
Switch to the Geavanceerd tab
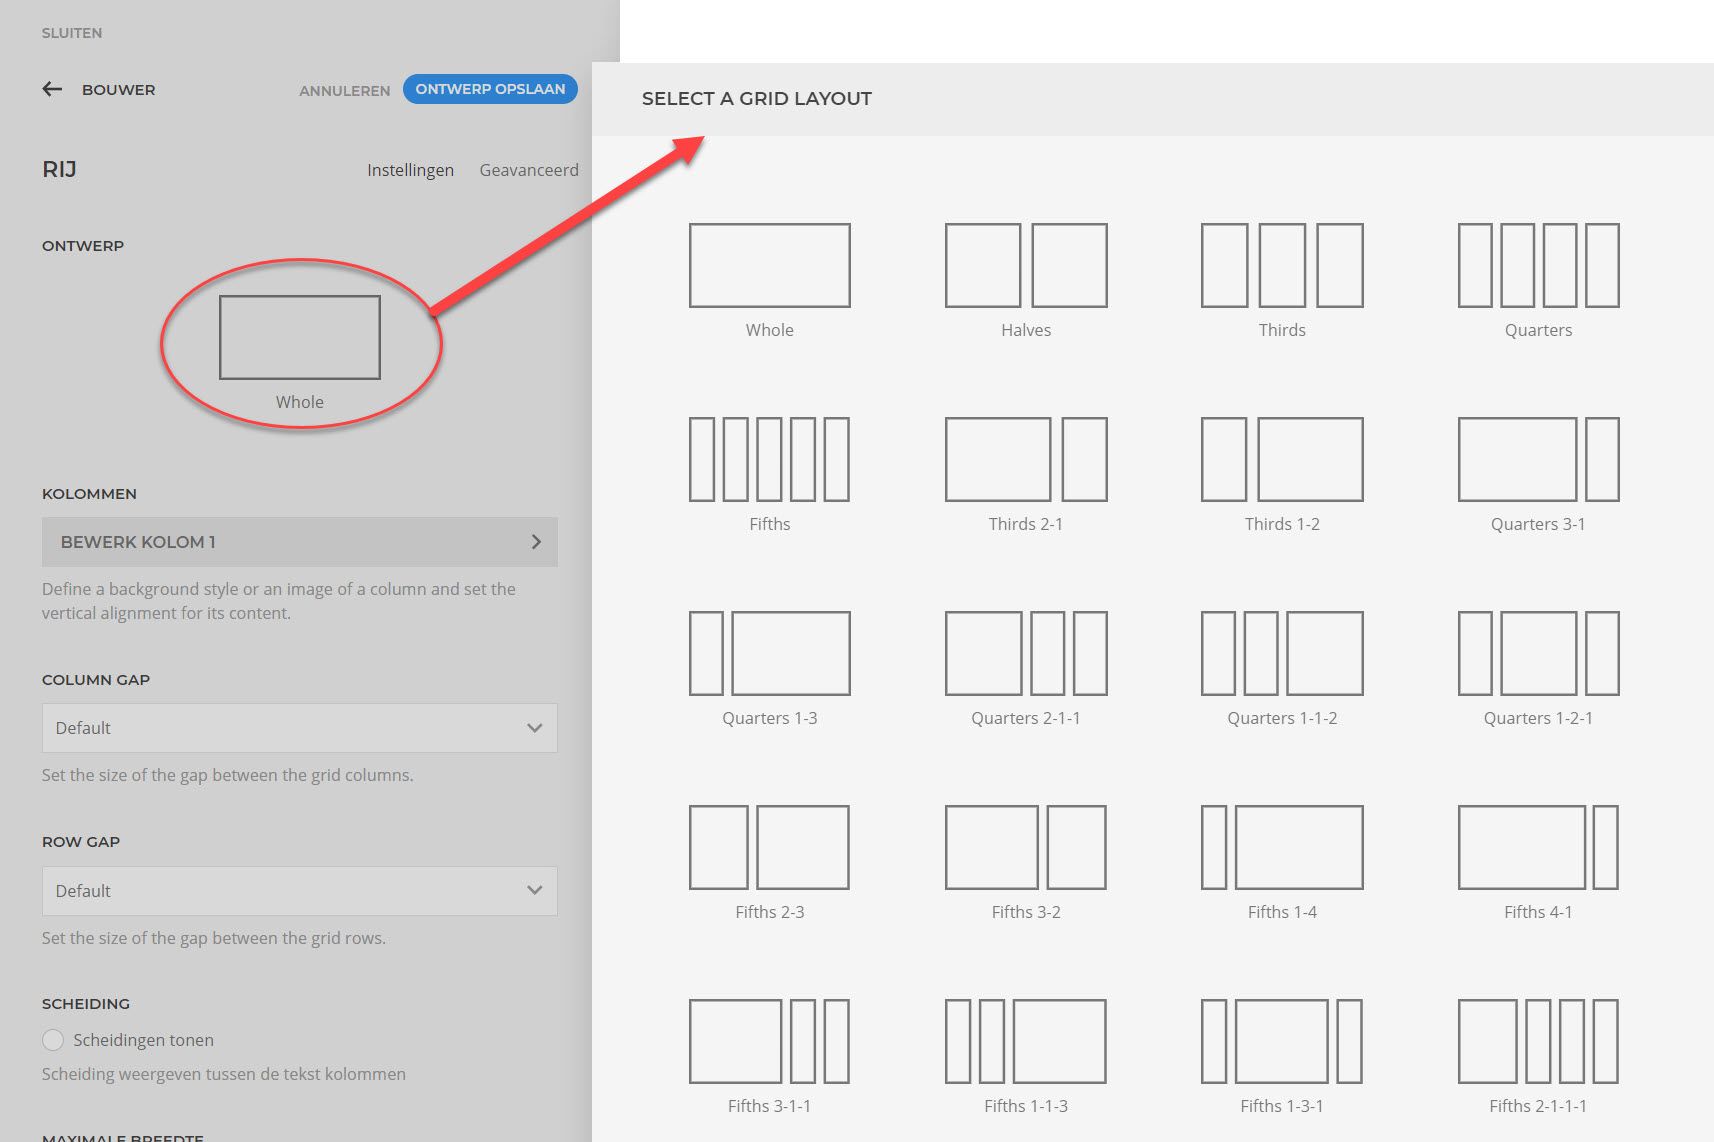point(528,170)
